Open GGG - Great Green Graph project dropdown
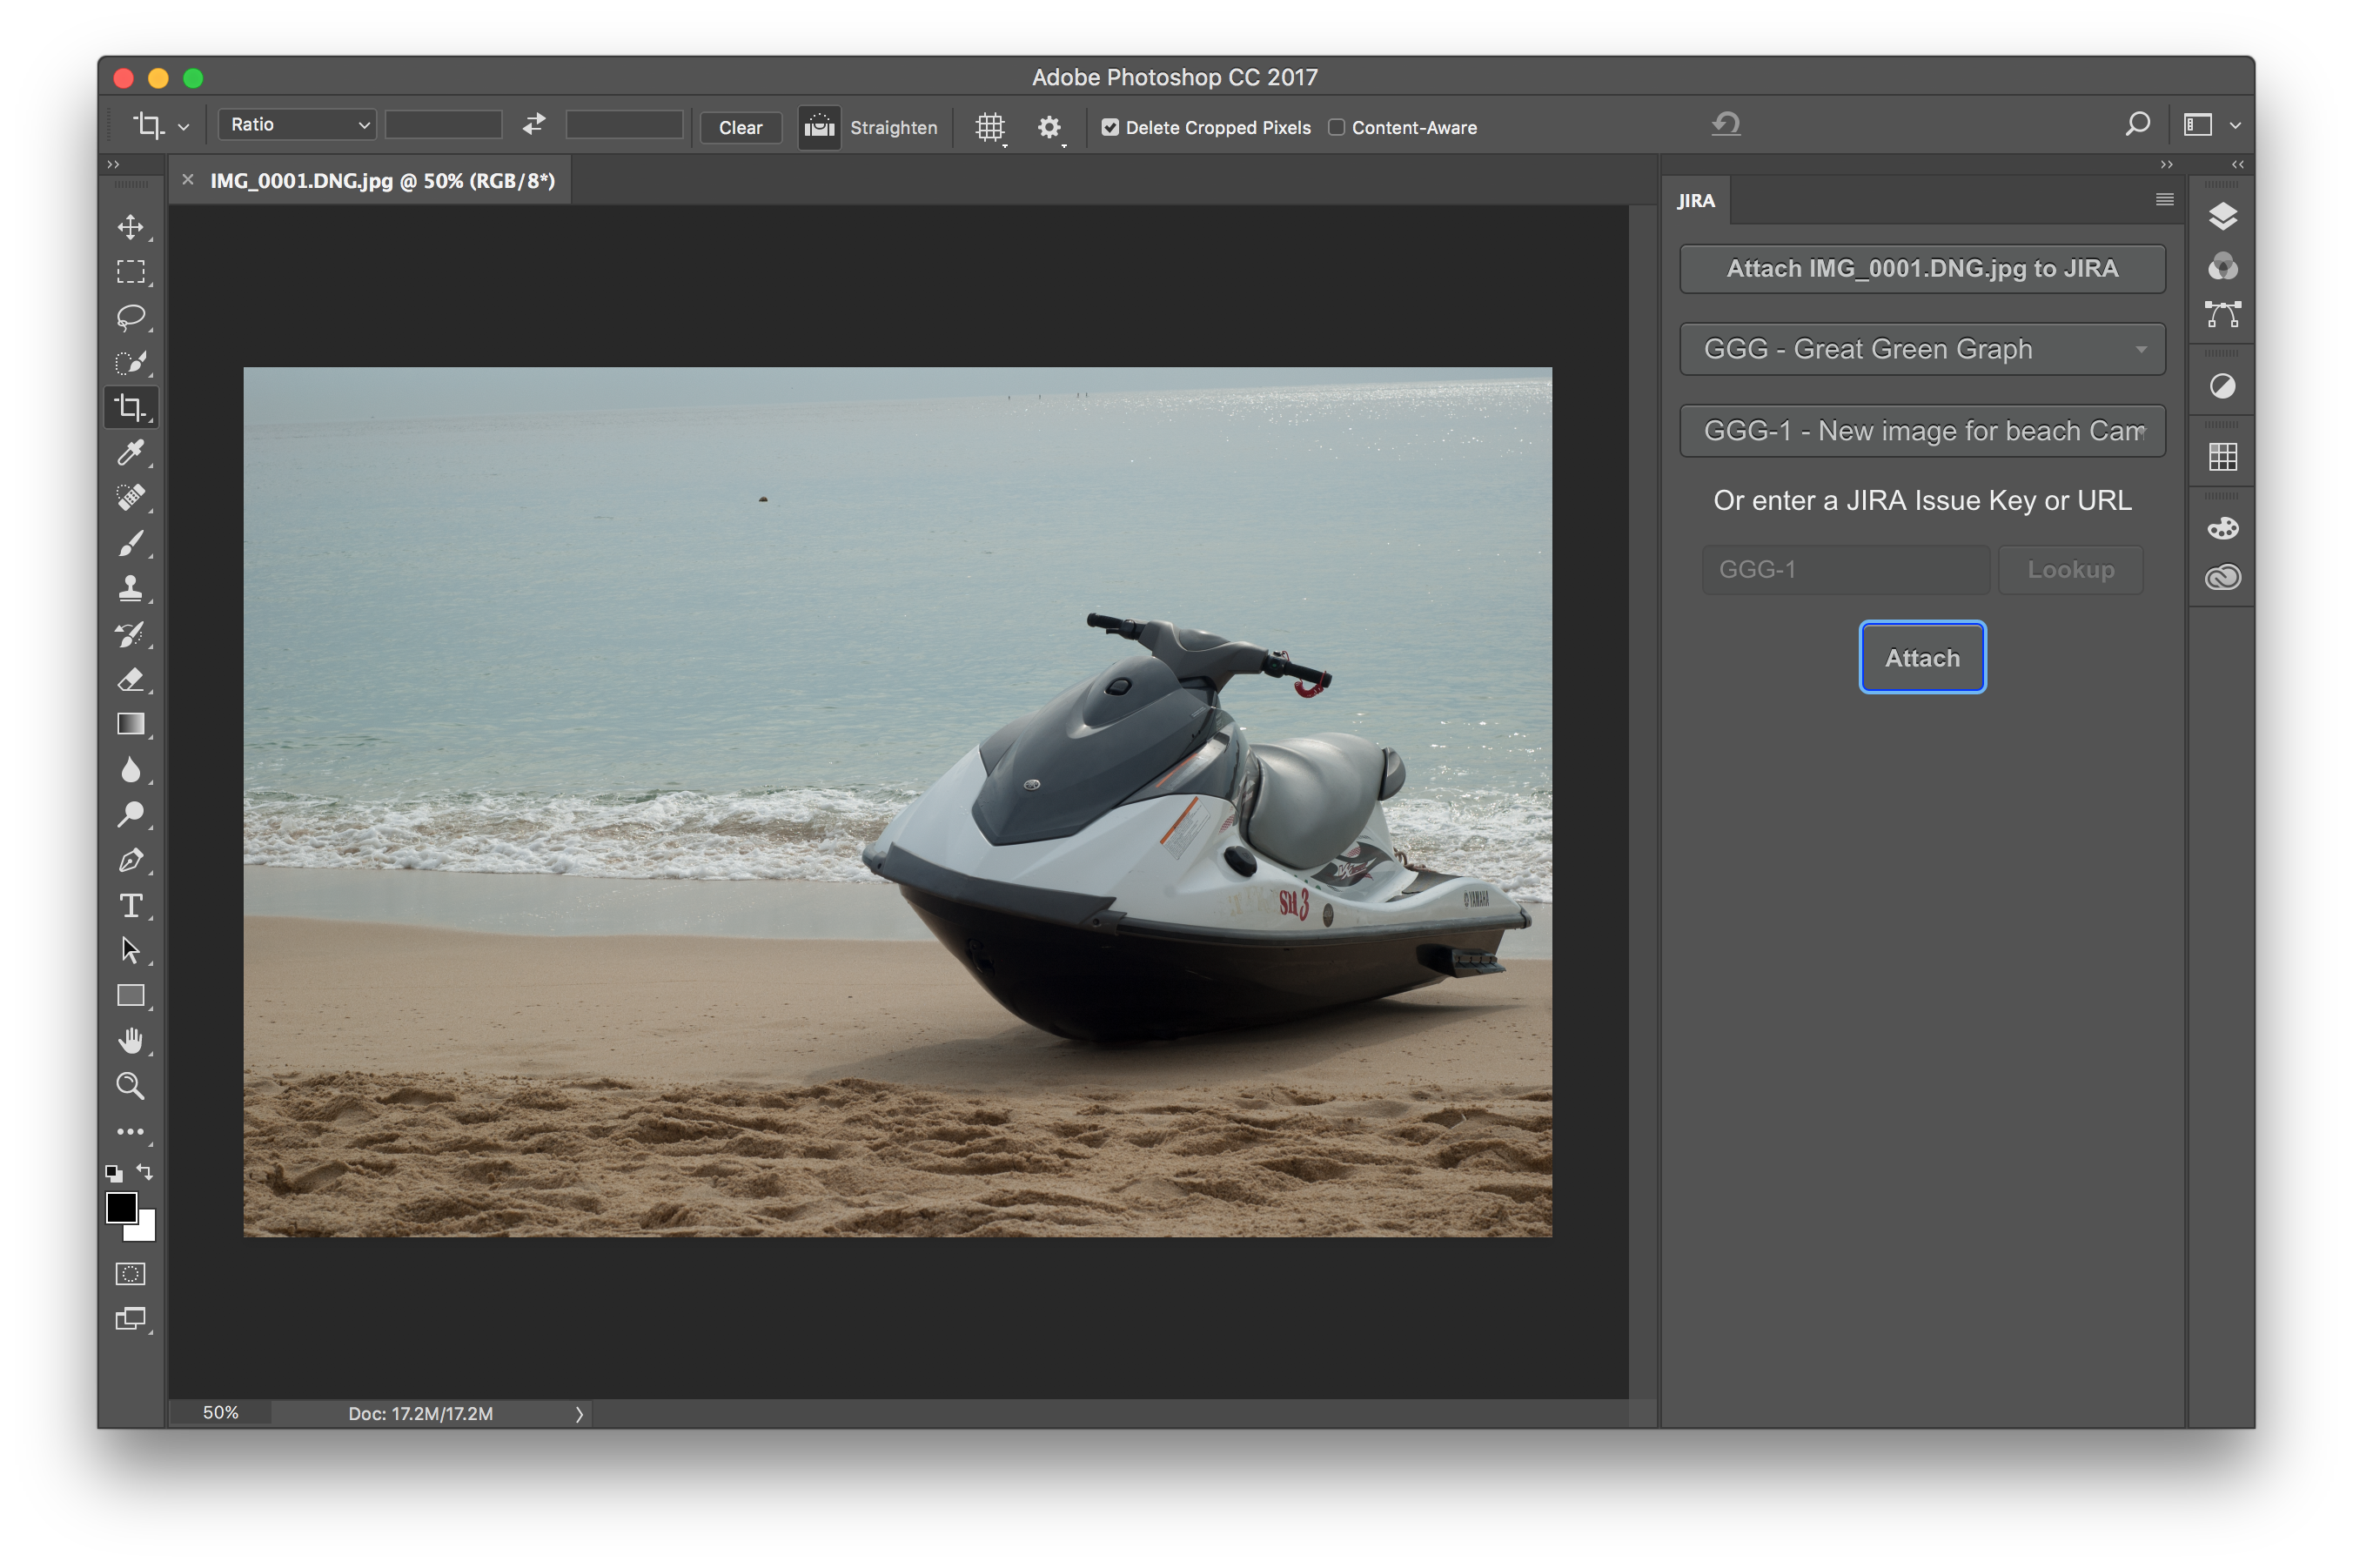Image resolution: width=2353 pixels, height=1568 pixels. 1921,349
